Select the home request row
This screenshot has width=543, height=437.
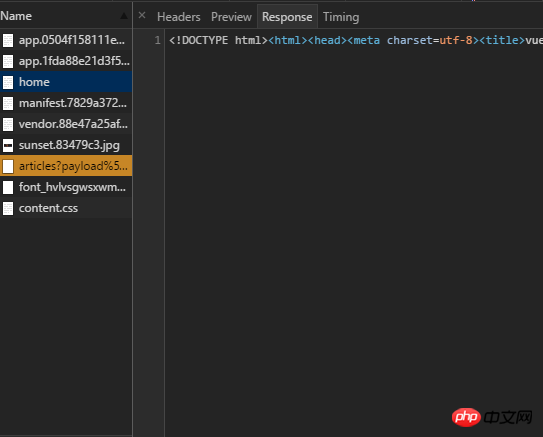66,82
